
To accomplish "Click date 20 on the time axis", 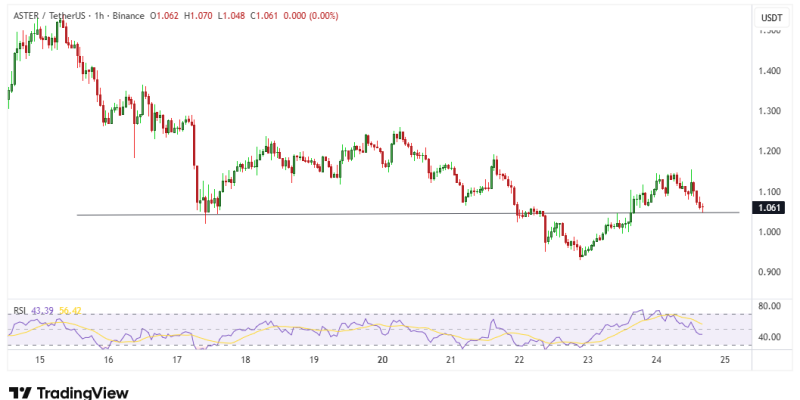I will [x=382, y=359].
